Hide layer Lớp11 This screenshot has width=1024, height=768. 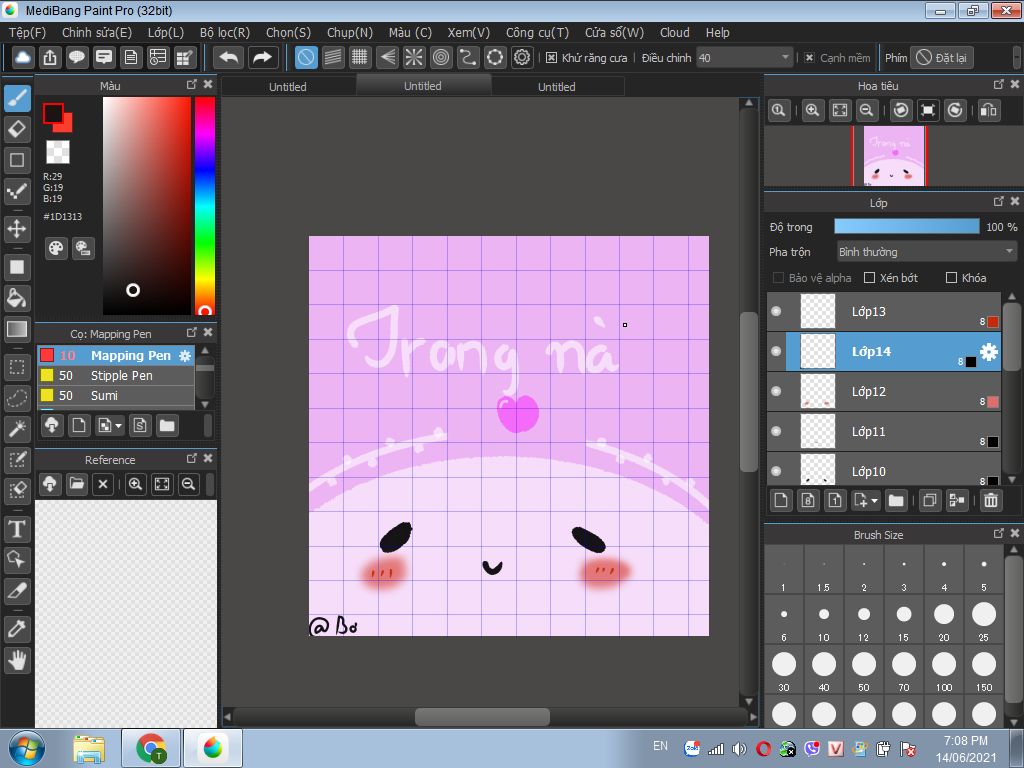click(x=776, y=431)
